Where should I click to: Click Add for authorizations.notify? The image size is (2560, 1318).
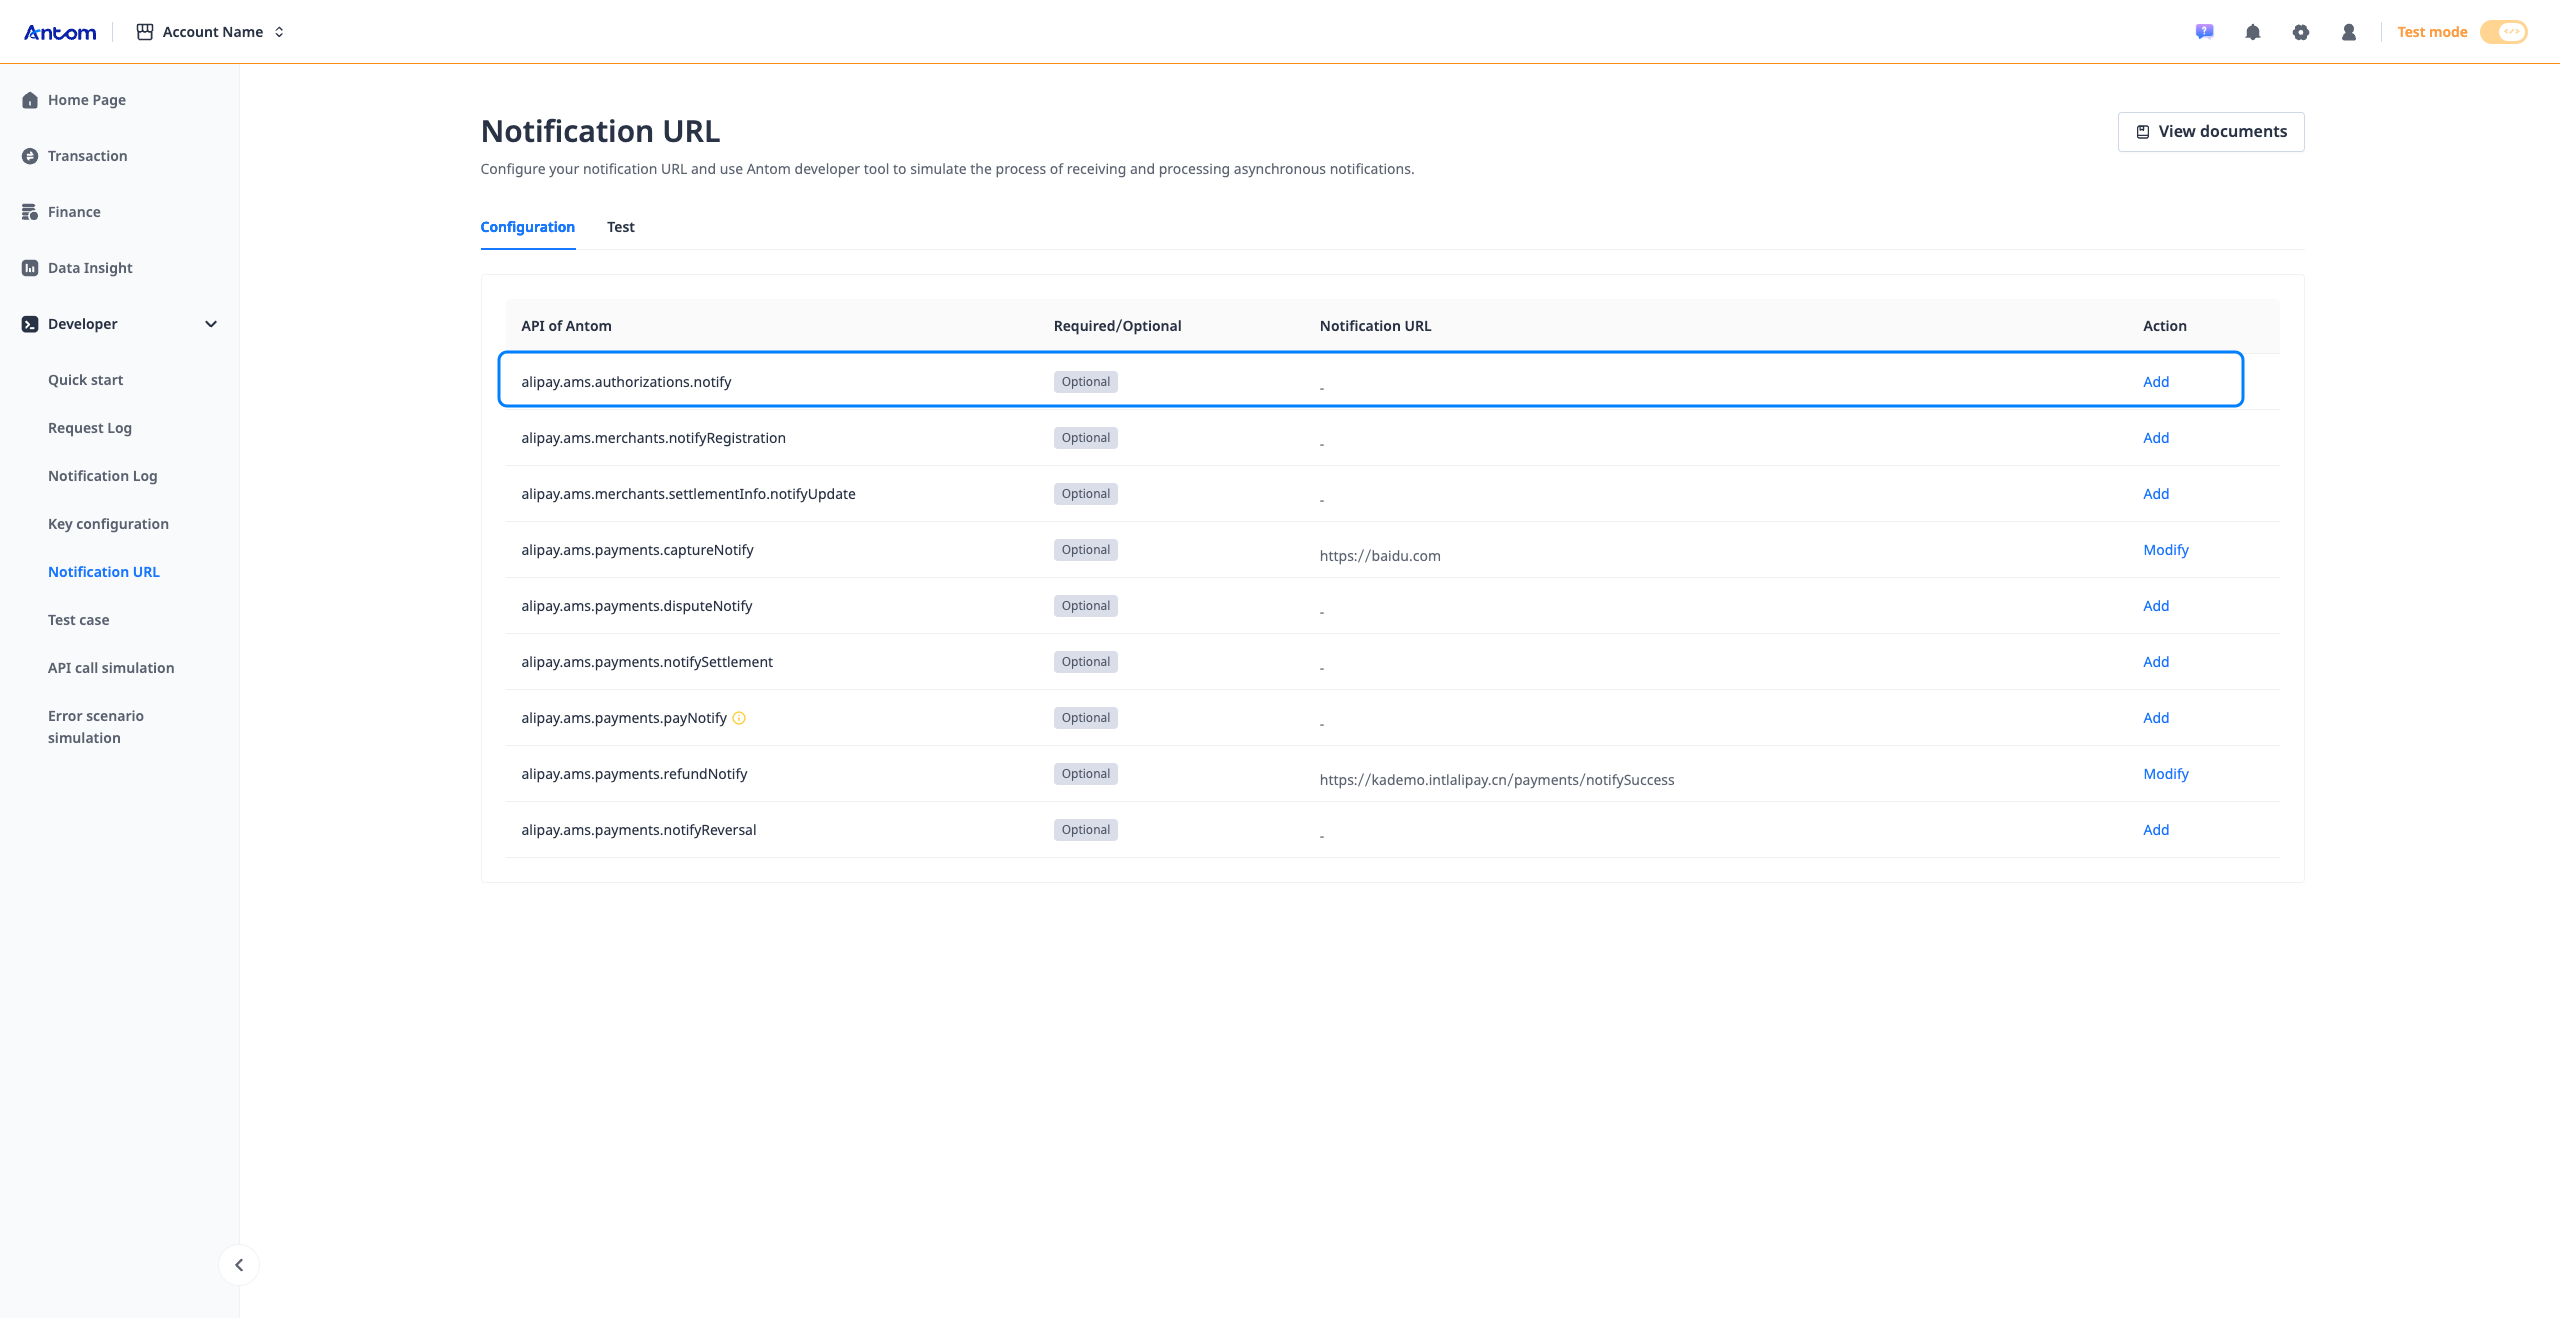[x=2156, y=382]
